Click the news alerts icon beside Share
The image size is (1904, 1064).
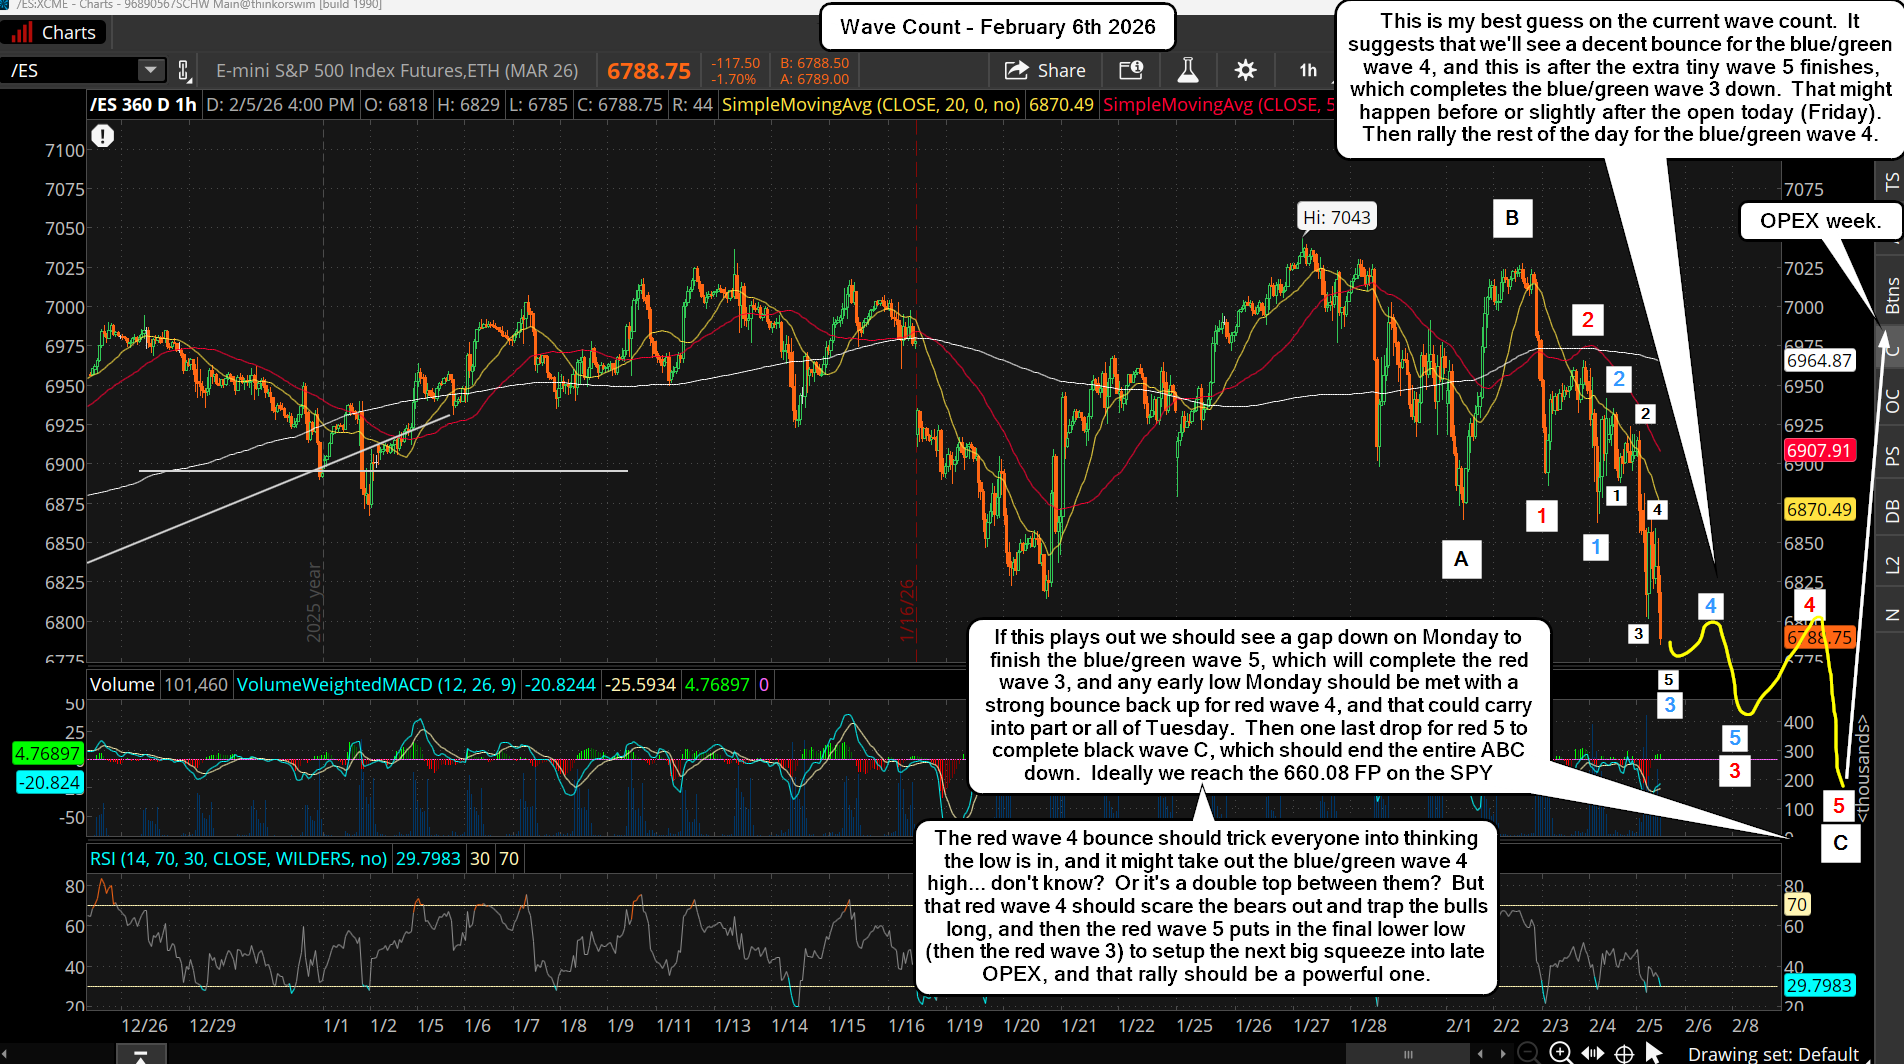point(1131,70)
